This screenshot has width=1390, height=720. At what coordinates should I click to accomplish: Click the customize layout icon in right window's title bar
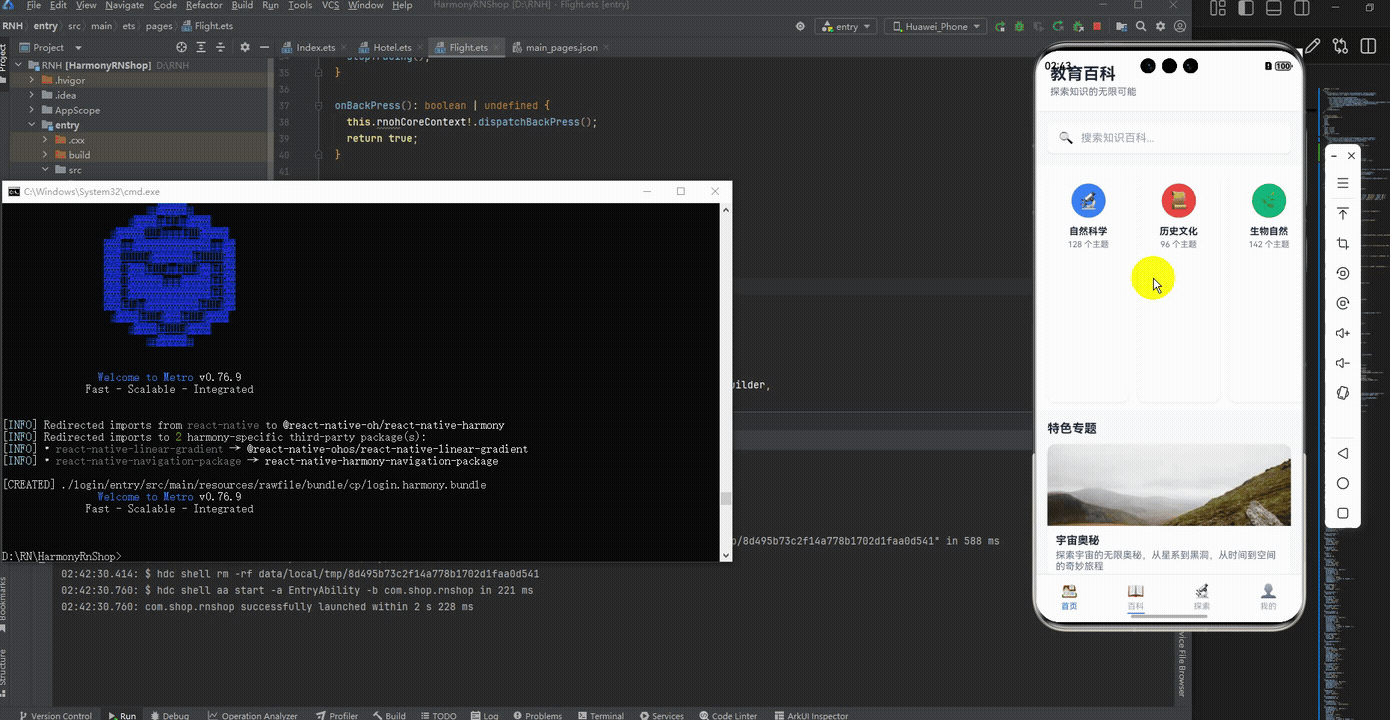1217,9
